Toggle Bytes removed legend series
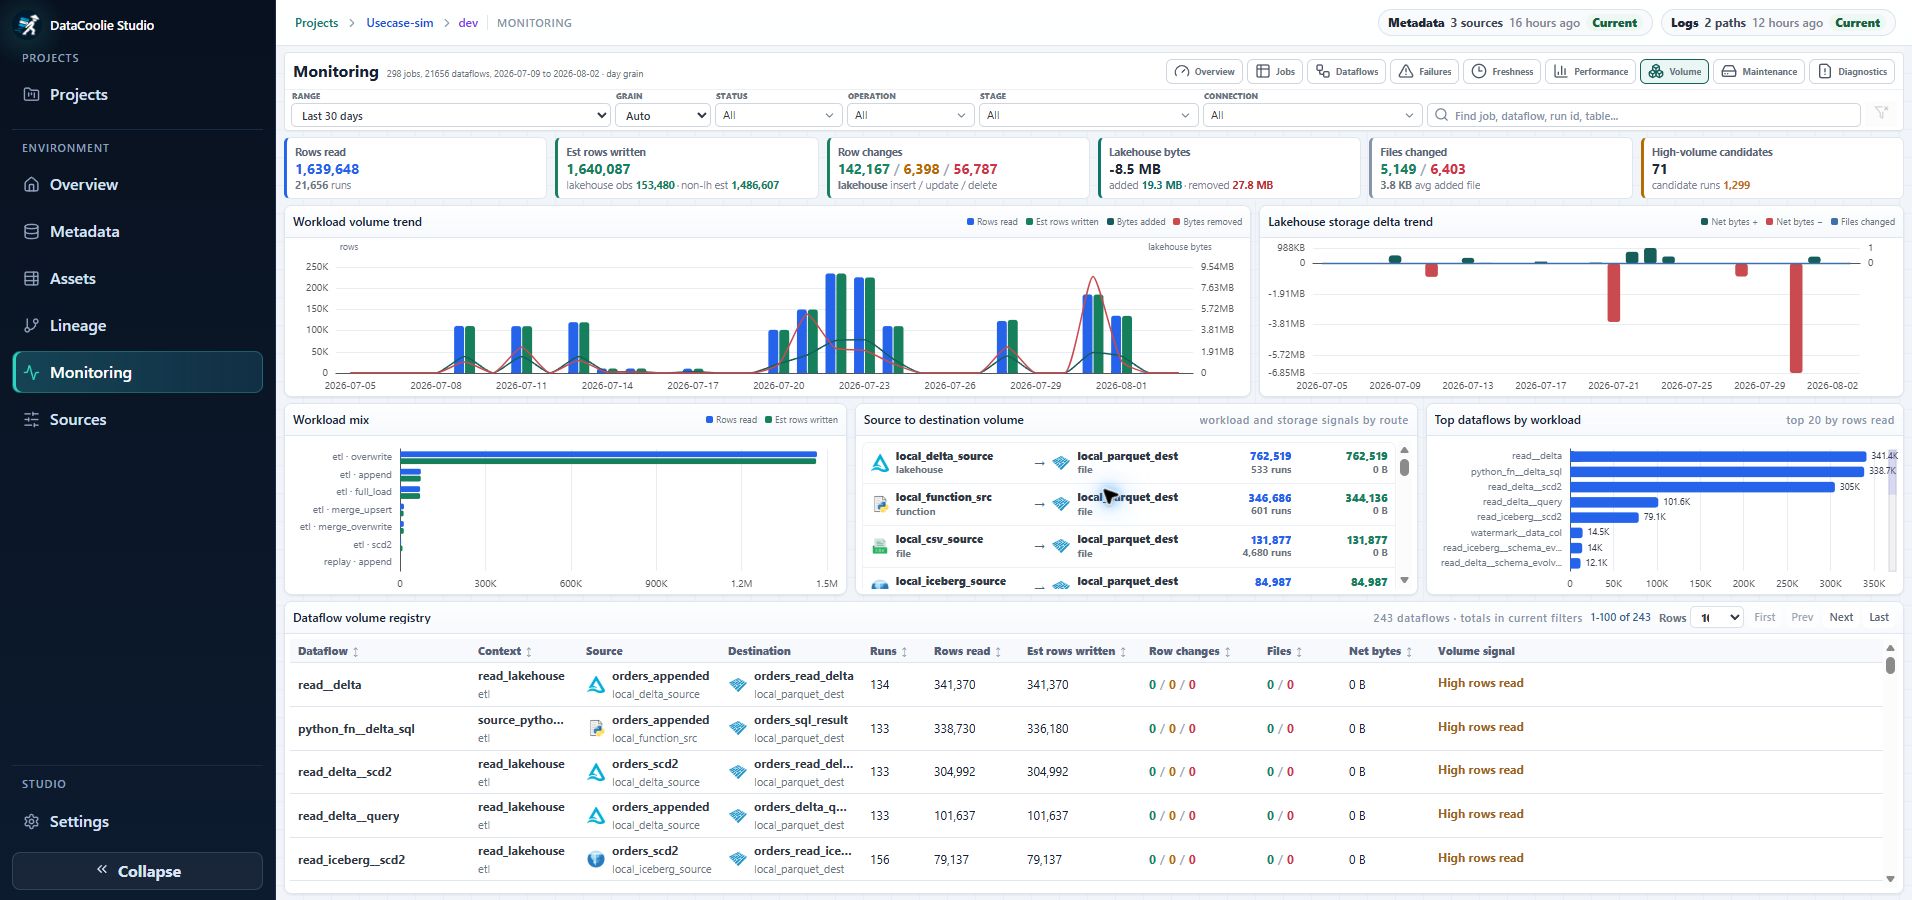1912x900 pixels. [x=1207, y=222]
